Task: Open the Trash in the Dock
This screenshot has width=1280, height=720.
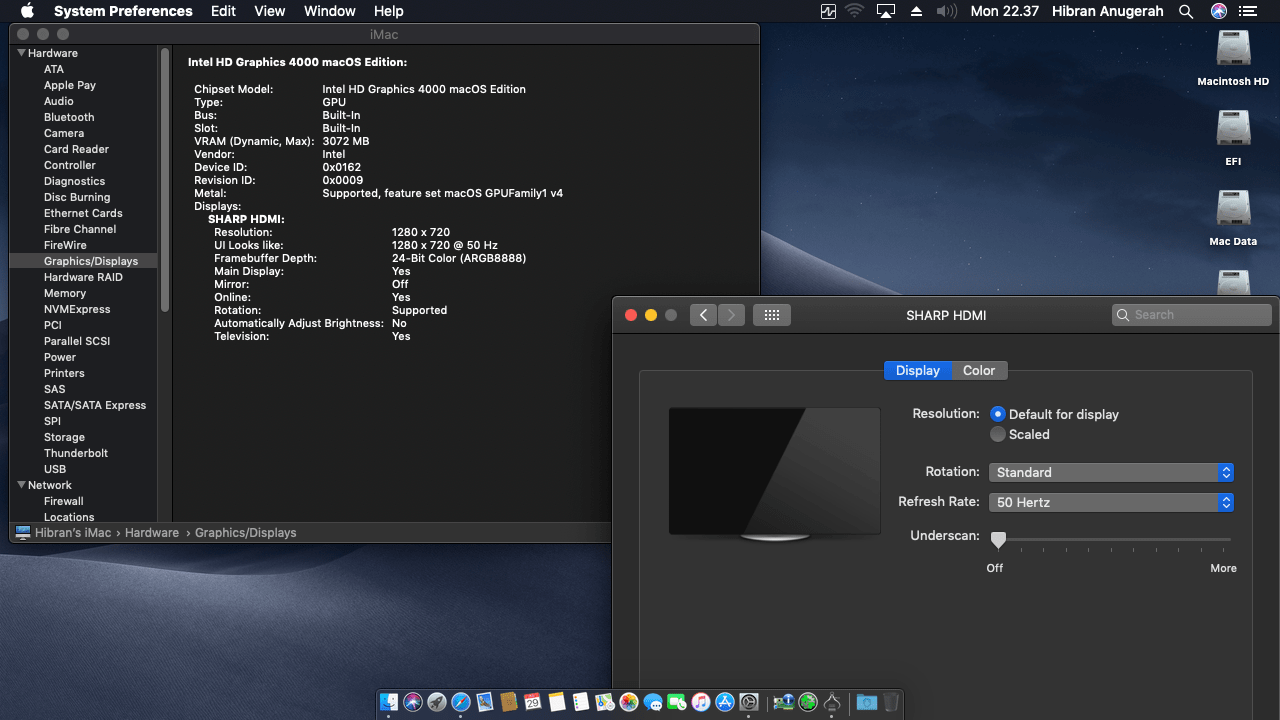Action: pos(890,703)
